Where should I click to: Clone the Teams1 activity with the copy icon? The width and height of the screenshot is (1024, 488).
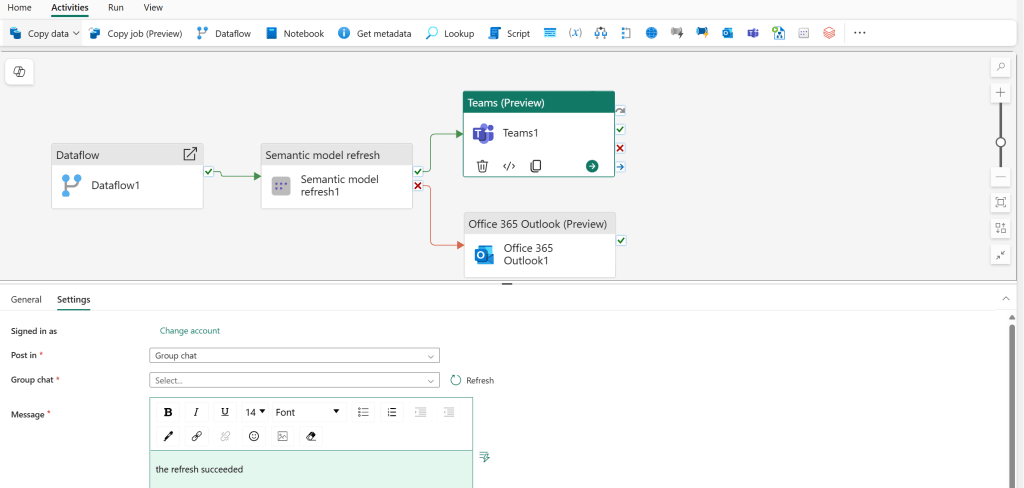pos(536,166)
